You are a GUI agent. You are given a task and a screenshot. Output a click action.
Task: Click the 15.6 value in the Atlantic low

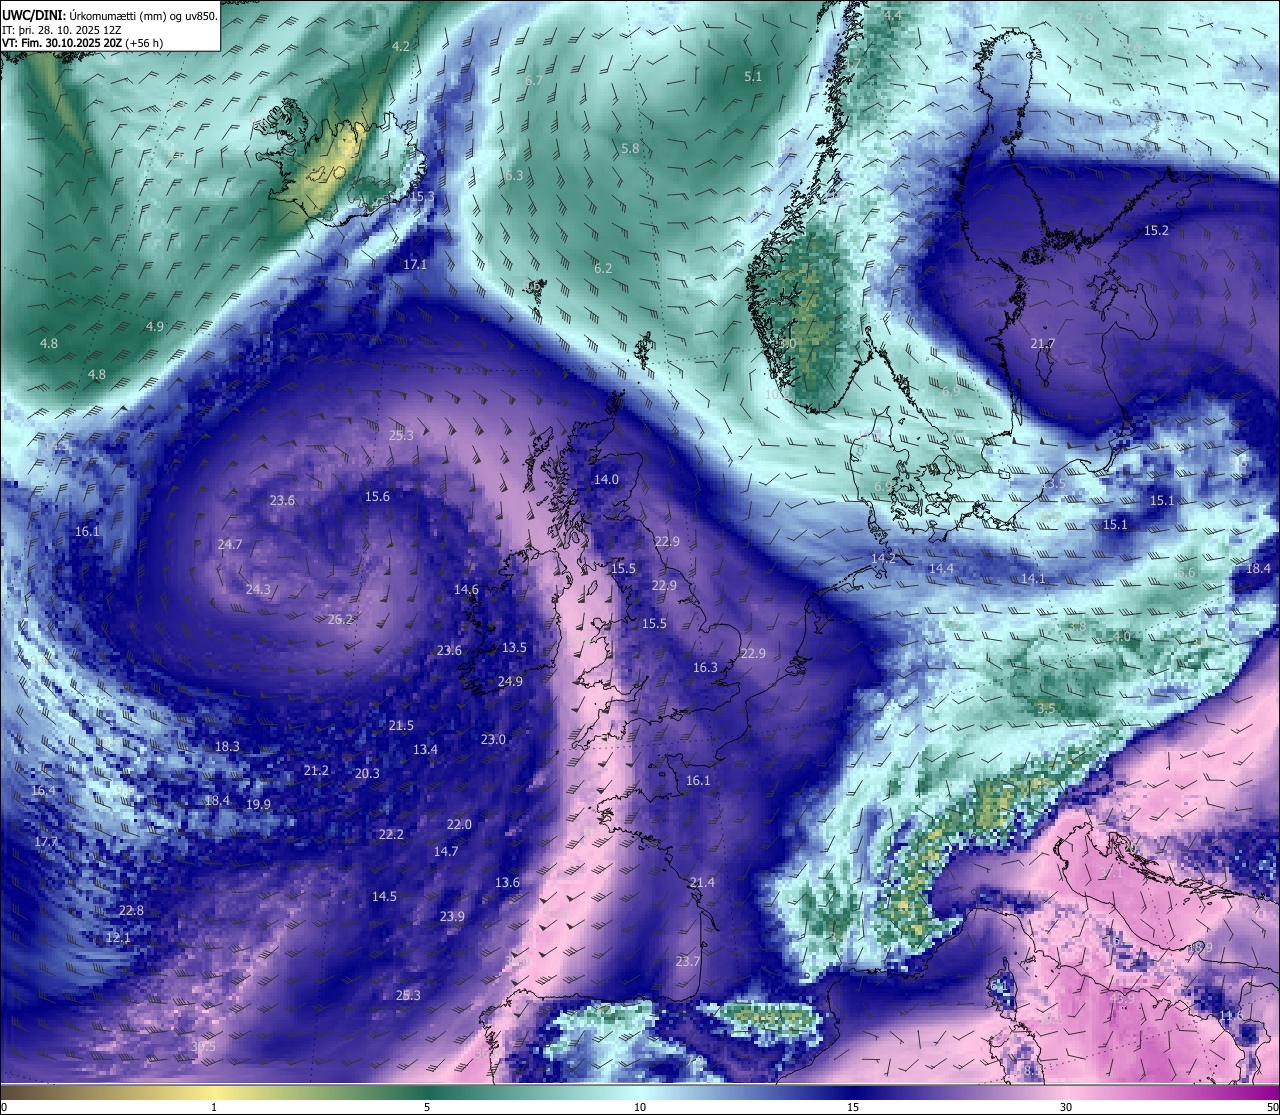(x=377, y=496)
